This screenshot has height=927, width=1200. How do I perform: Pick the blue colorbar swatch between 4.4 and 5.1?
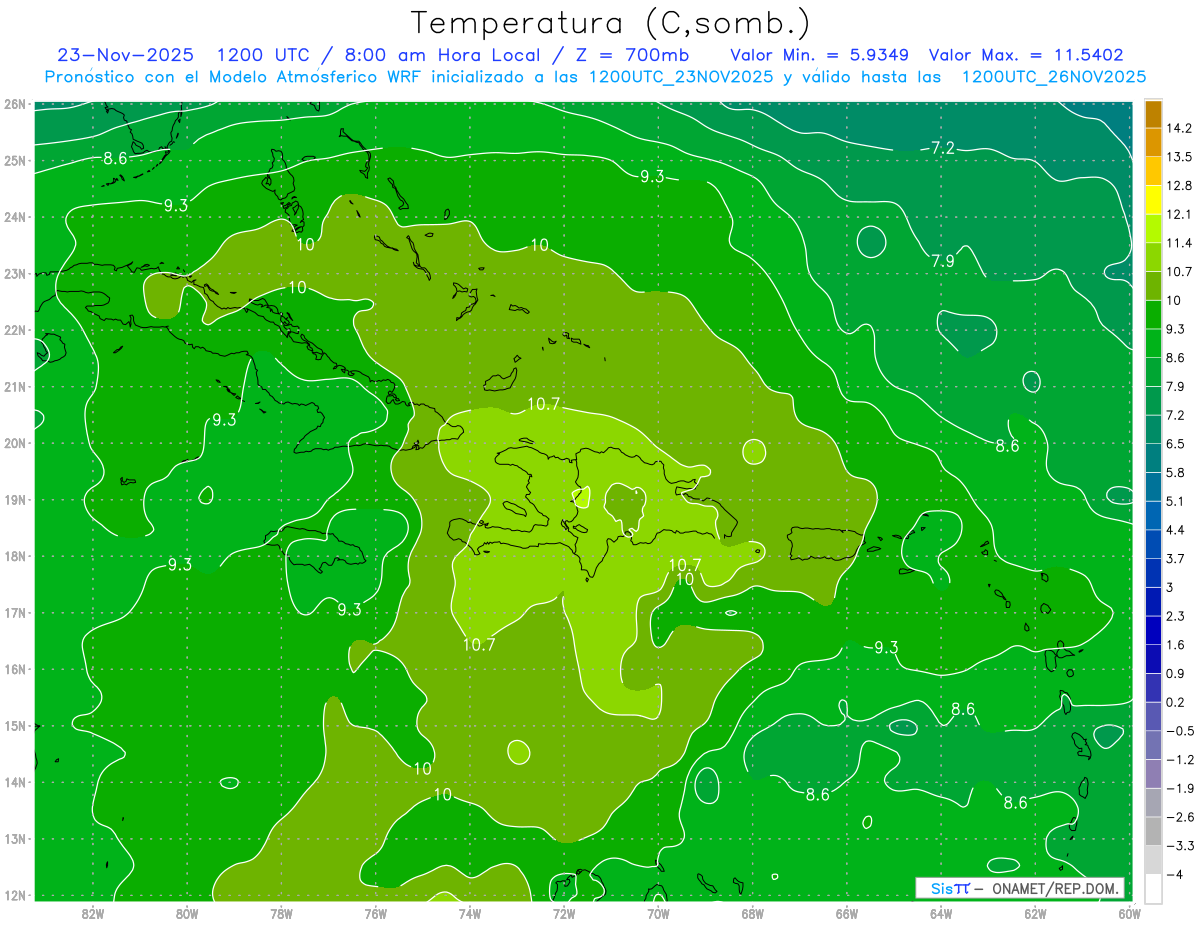(1153, 515)
